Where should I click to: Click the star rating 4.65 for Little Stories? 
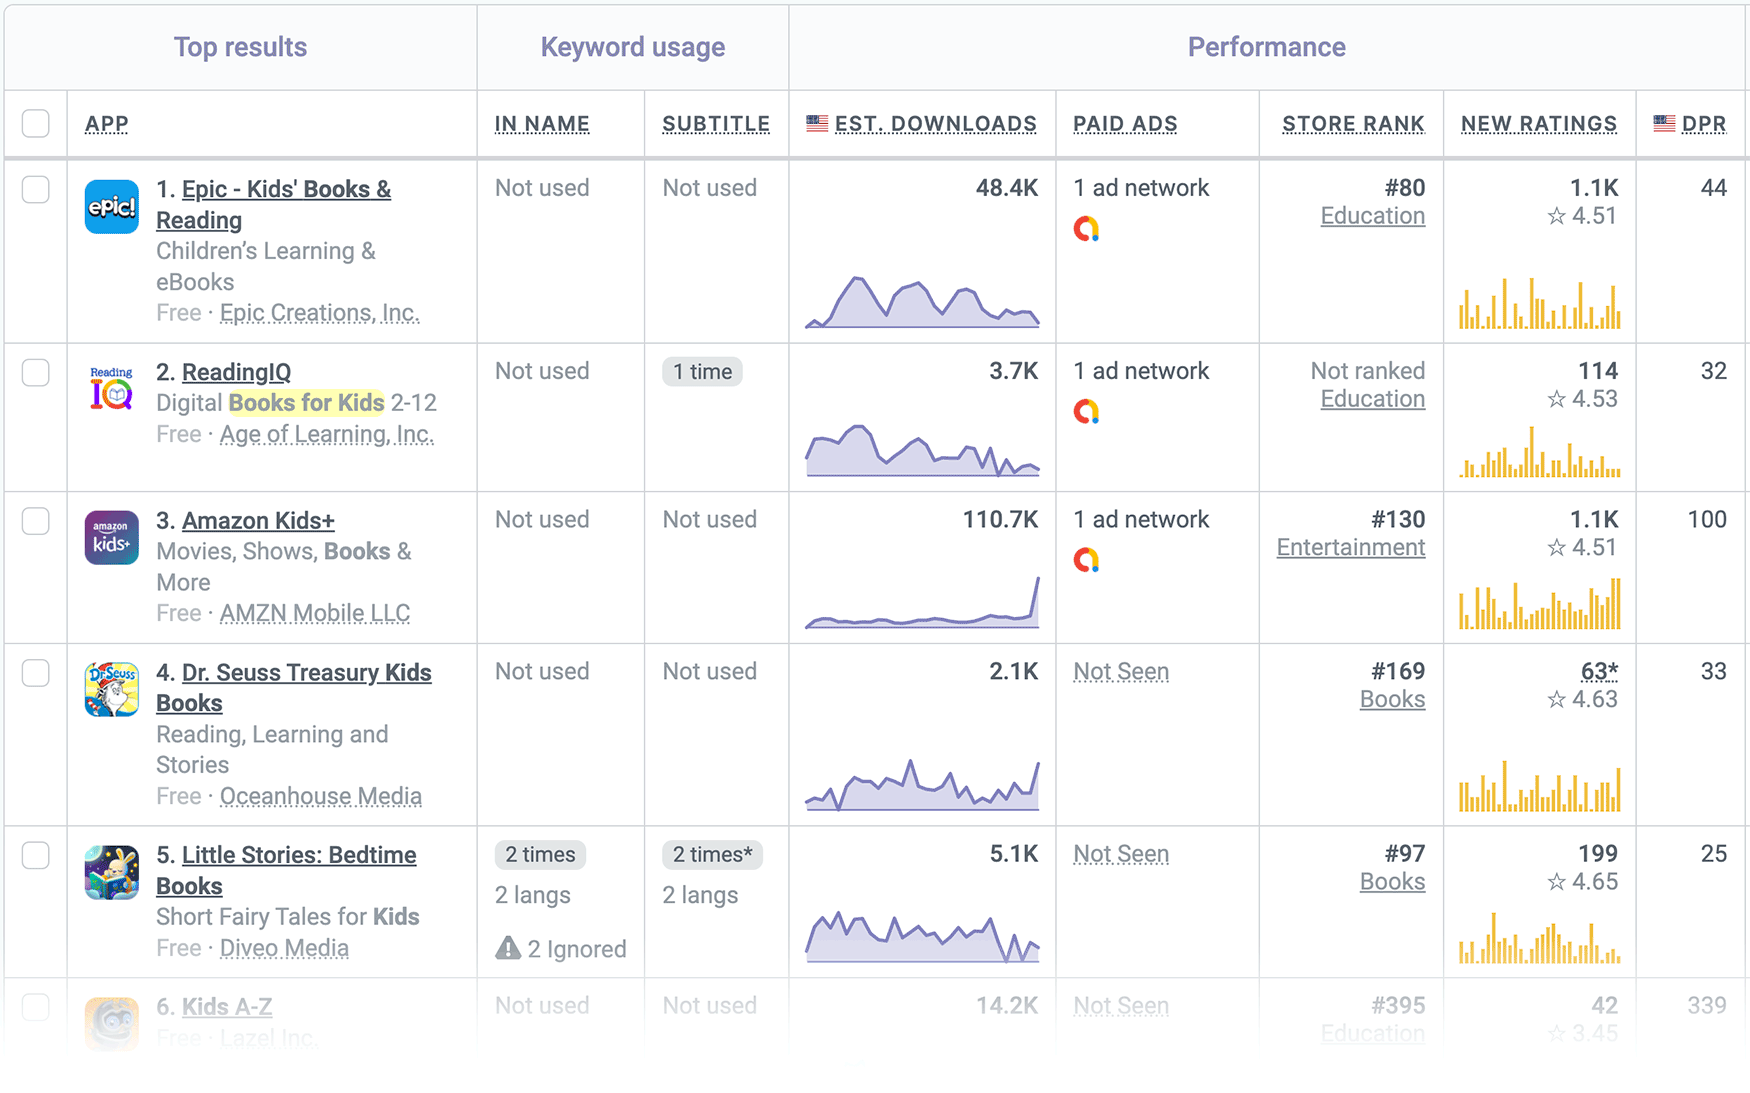point(1582,882)
